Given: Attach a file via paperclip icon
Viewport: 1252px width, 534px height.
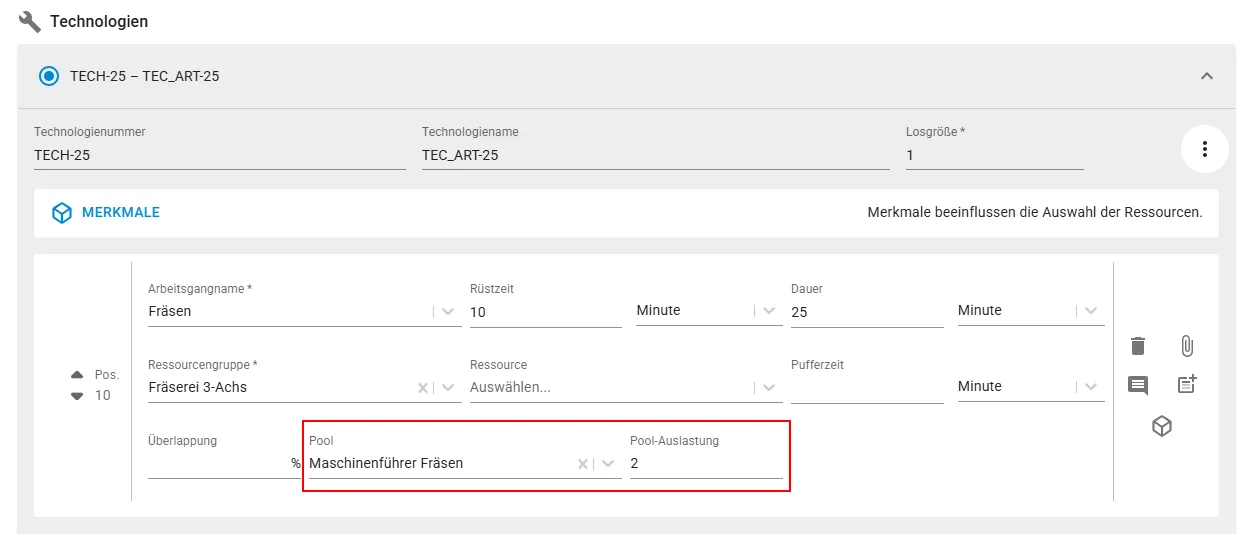Looking at the screenshot, I should click(x=1187, y=346).
